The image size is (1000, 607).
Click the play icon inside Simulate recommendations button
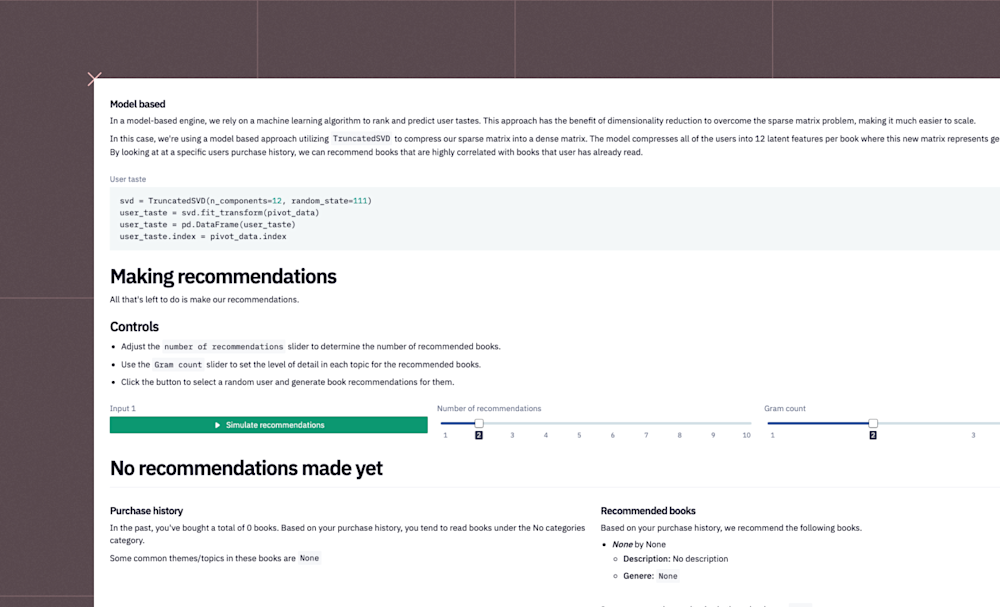coord(217,424)
